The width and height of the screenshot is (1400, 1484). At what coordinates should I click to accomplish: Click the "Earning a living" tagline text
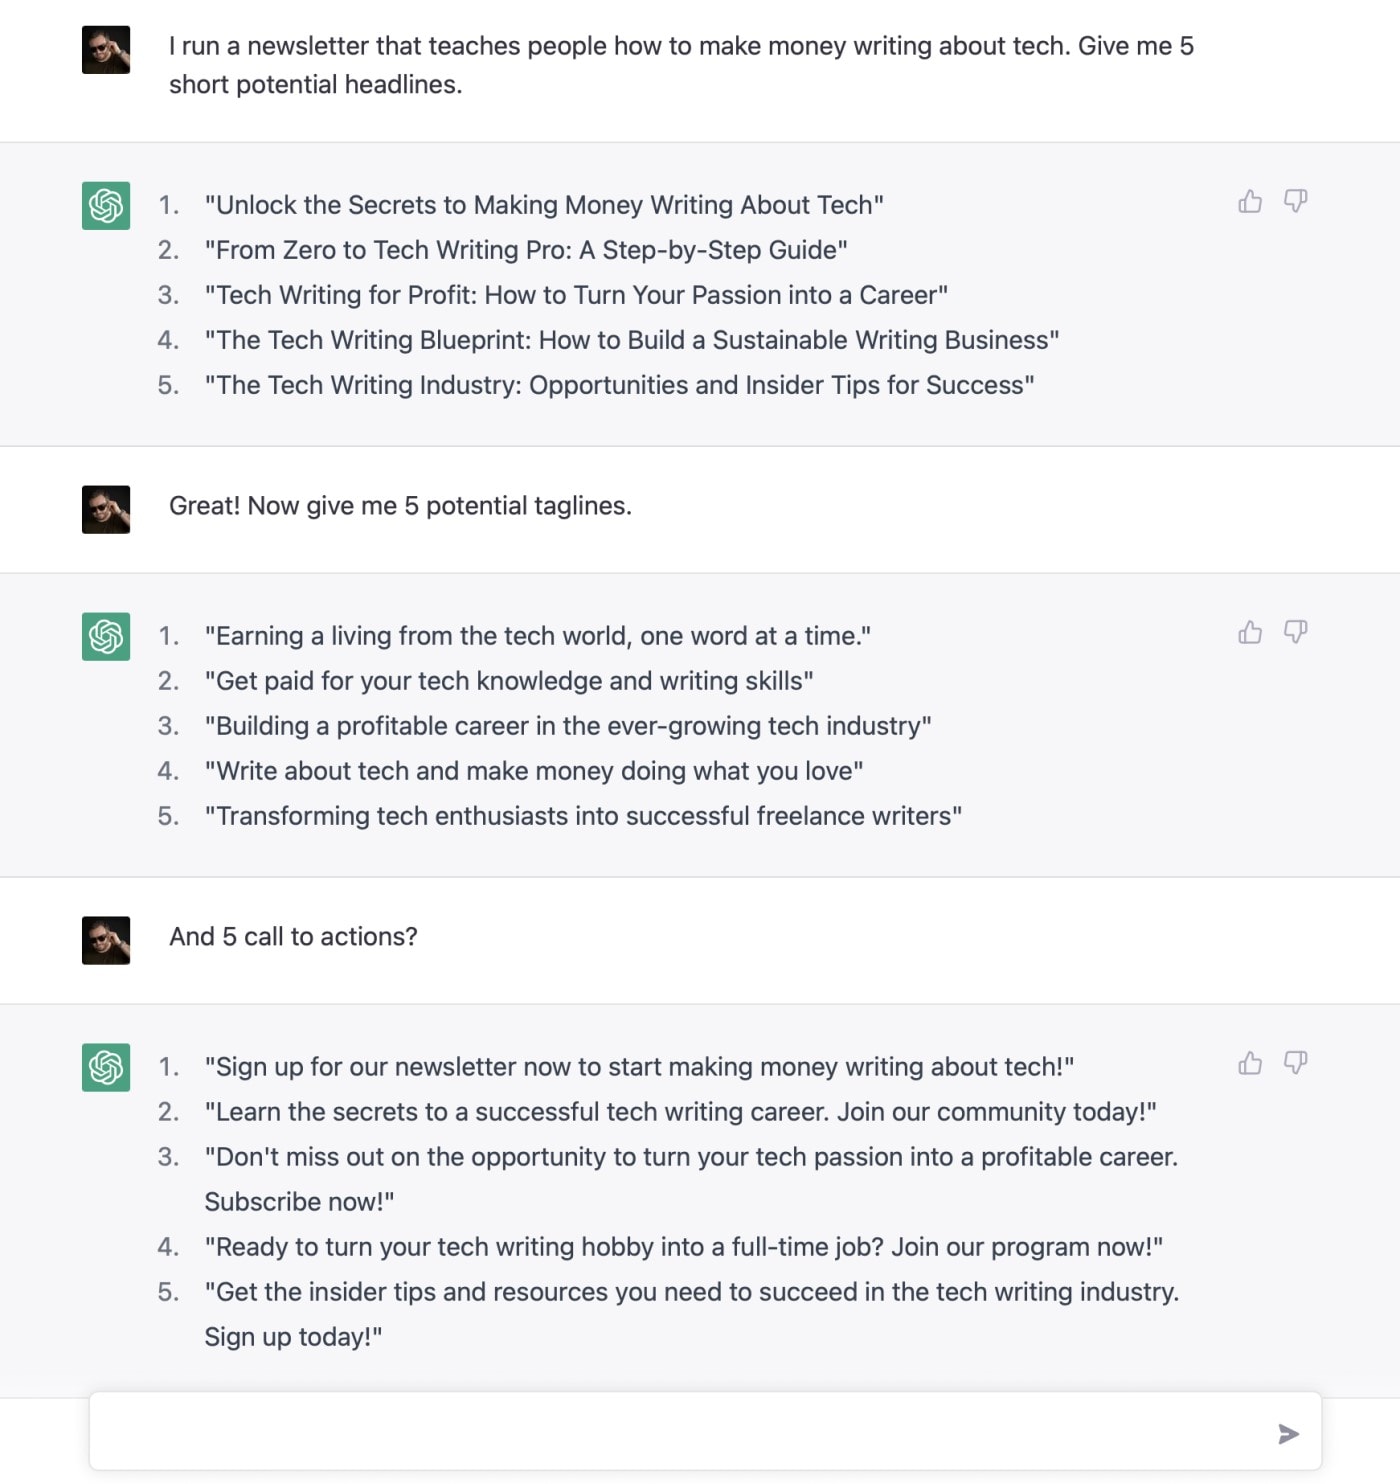pyautogui.click(x=538, y=636)
